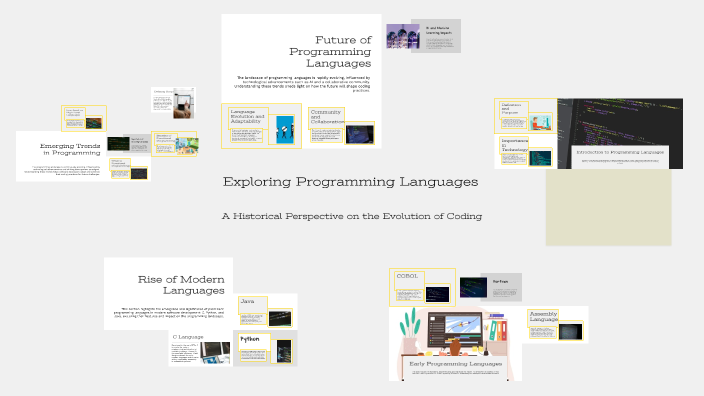Open the C Language slide
The image size is (704, 396).
(x=201, y=348)
